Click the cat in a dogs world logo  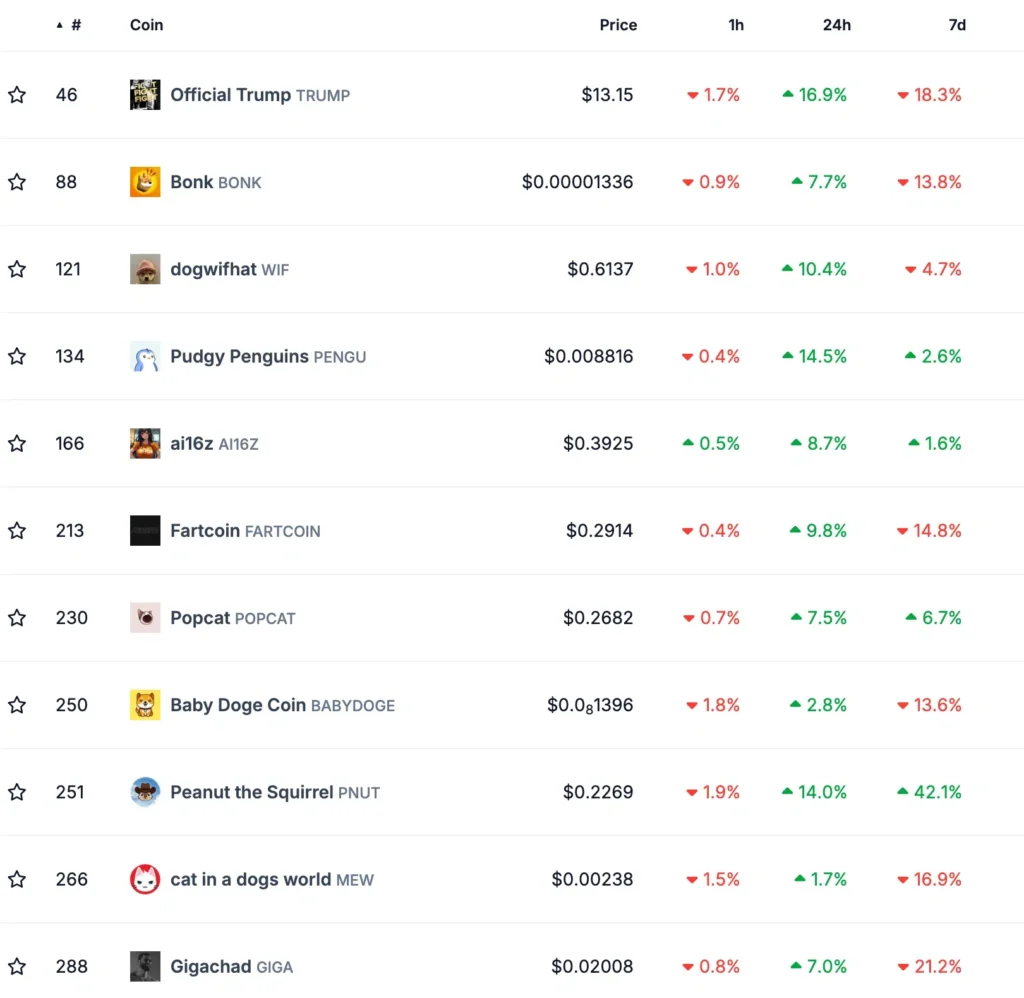click(x=145, y=879)
